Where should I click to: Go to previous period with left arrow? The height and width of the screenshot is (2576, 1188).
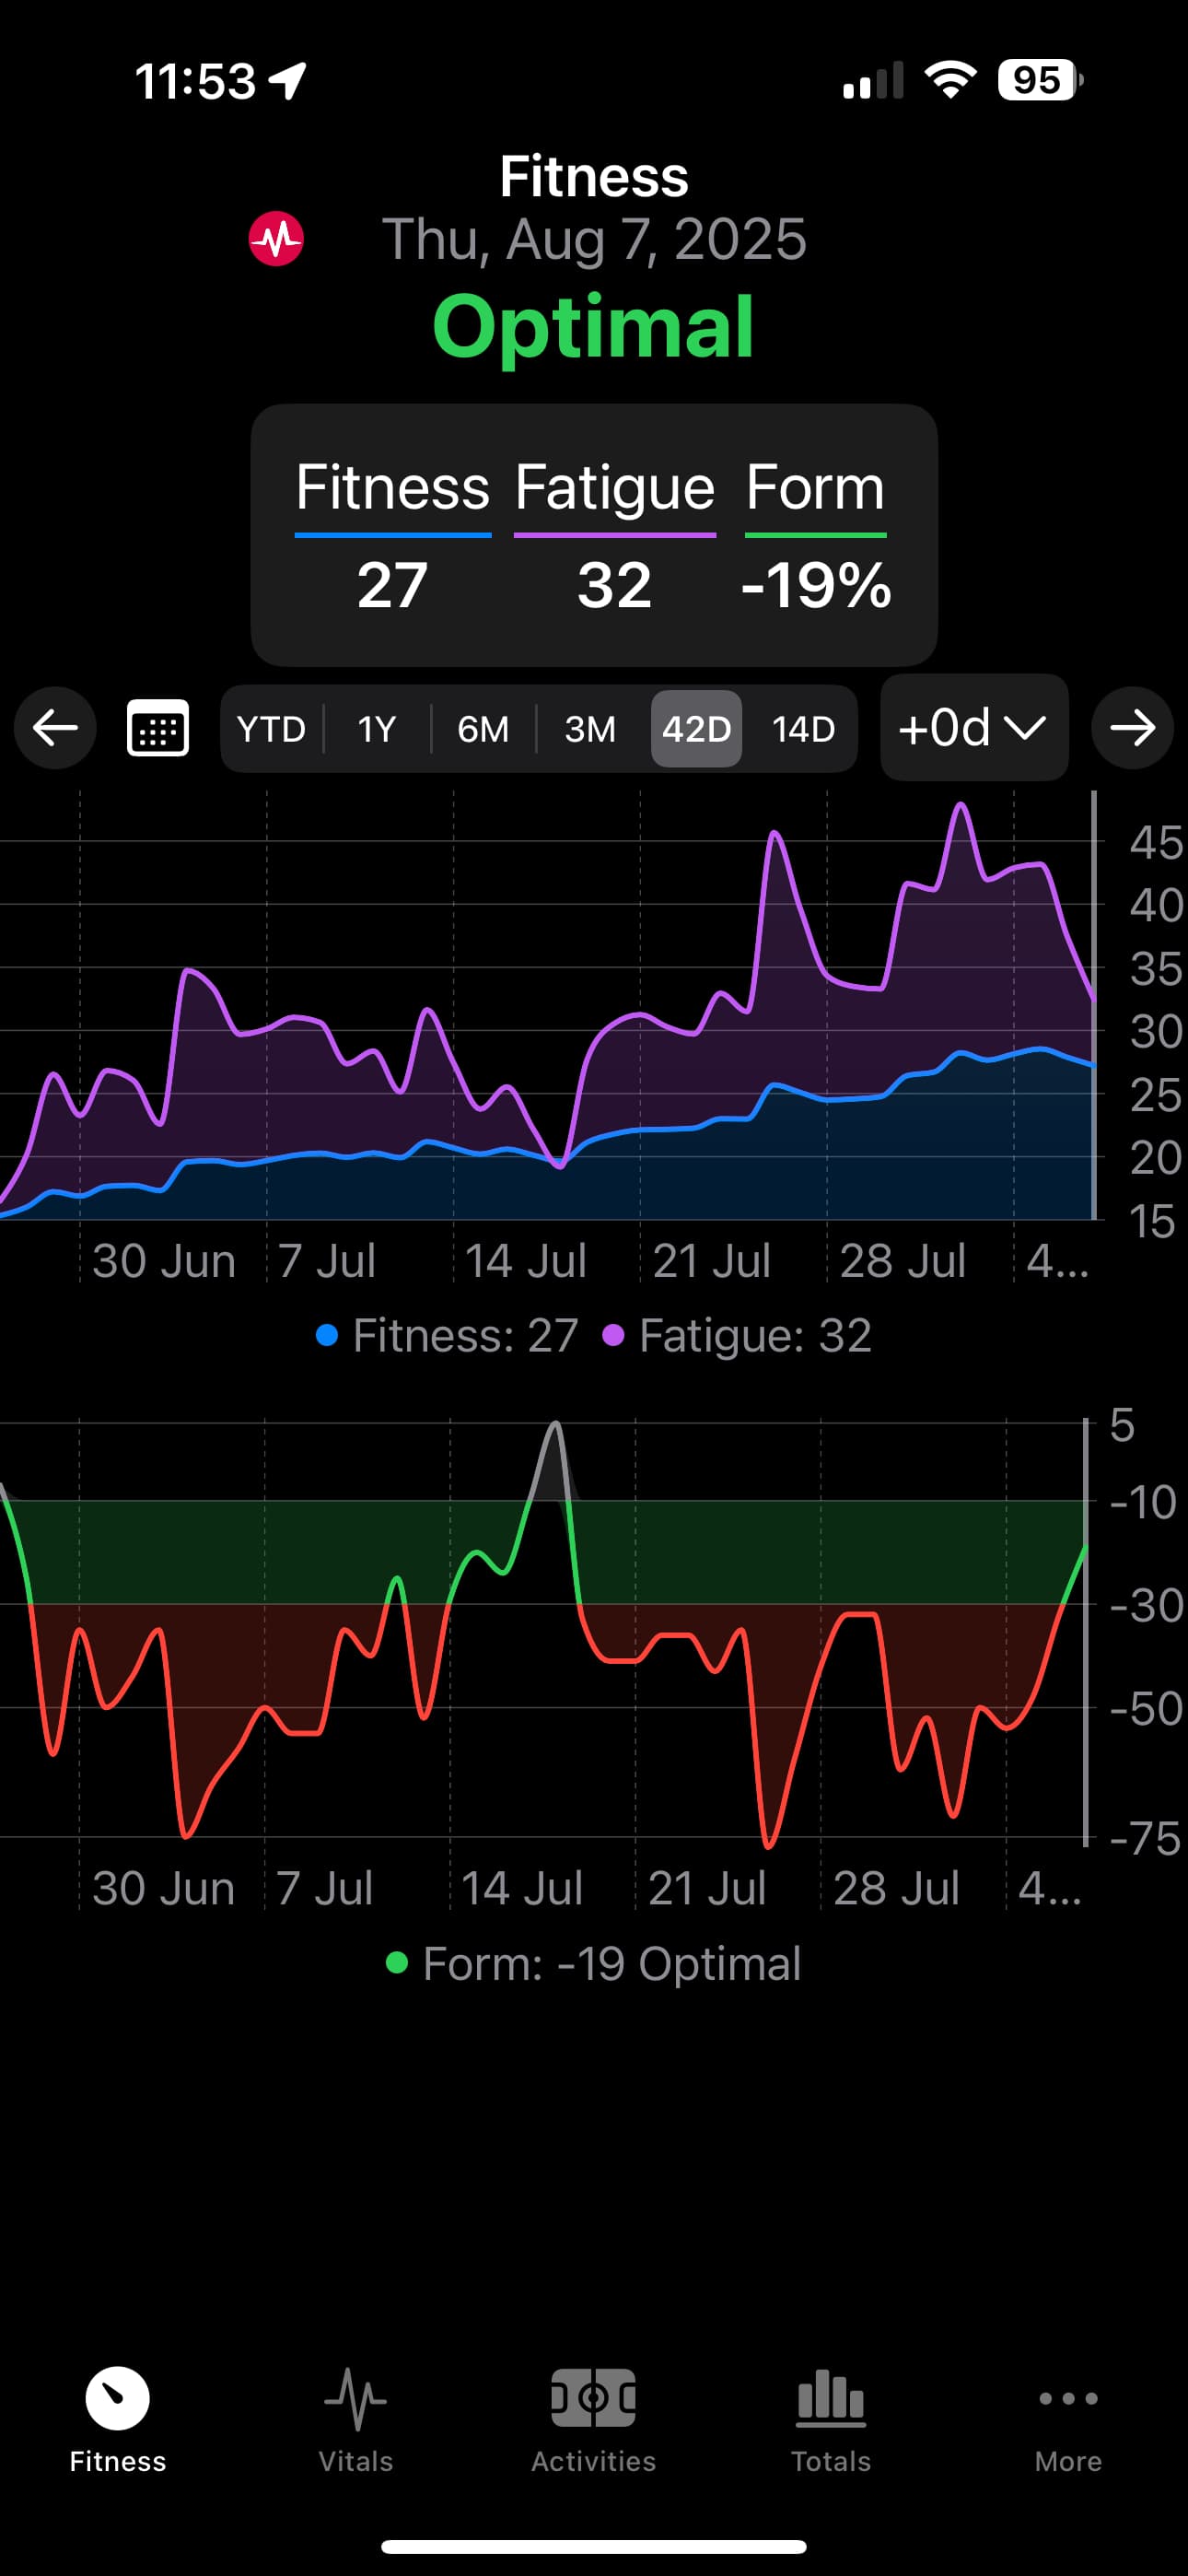[x=55, y=728]
